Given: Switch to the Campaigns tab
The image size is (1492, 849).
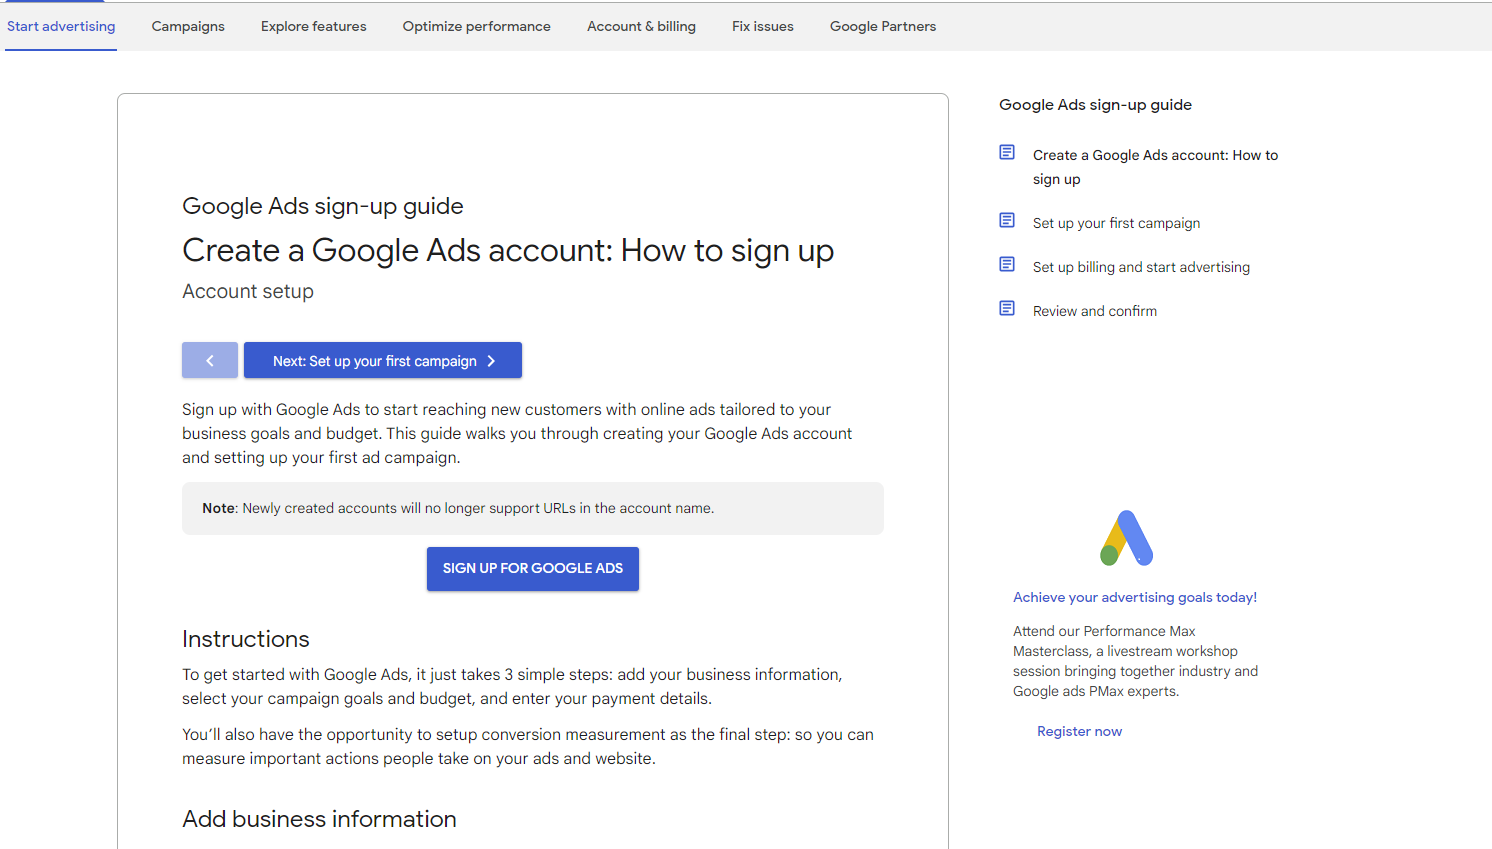Looking at the screenshot, I should pyautogui.click(x=188, y=26).
